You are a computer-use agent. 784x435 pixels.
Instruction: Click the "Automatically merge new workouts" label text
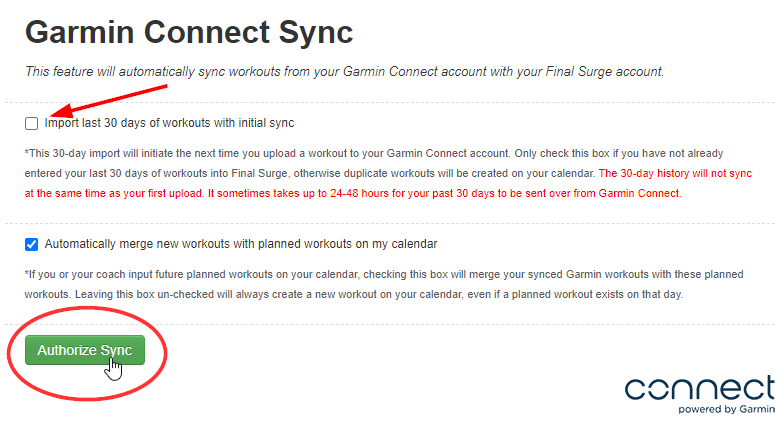[x=241, y=243]
